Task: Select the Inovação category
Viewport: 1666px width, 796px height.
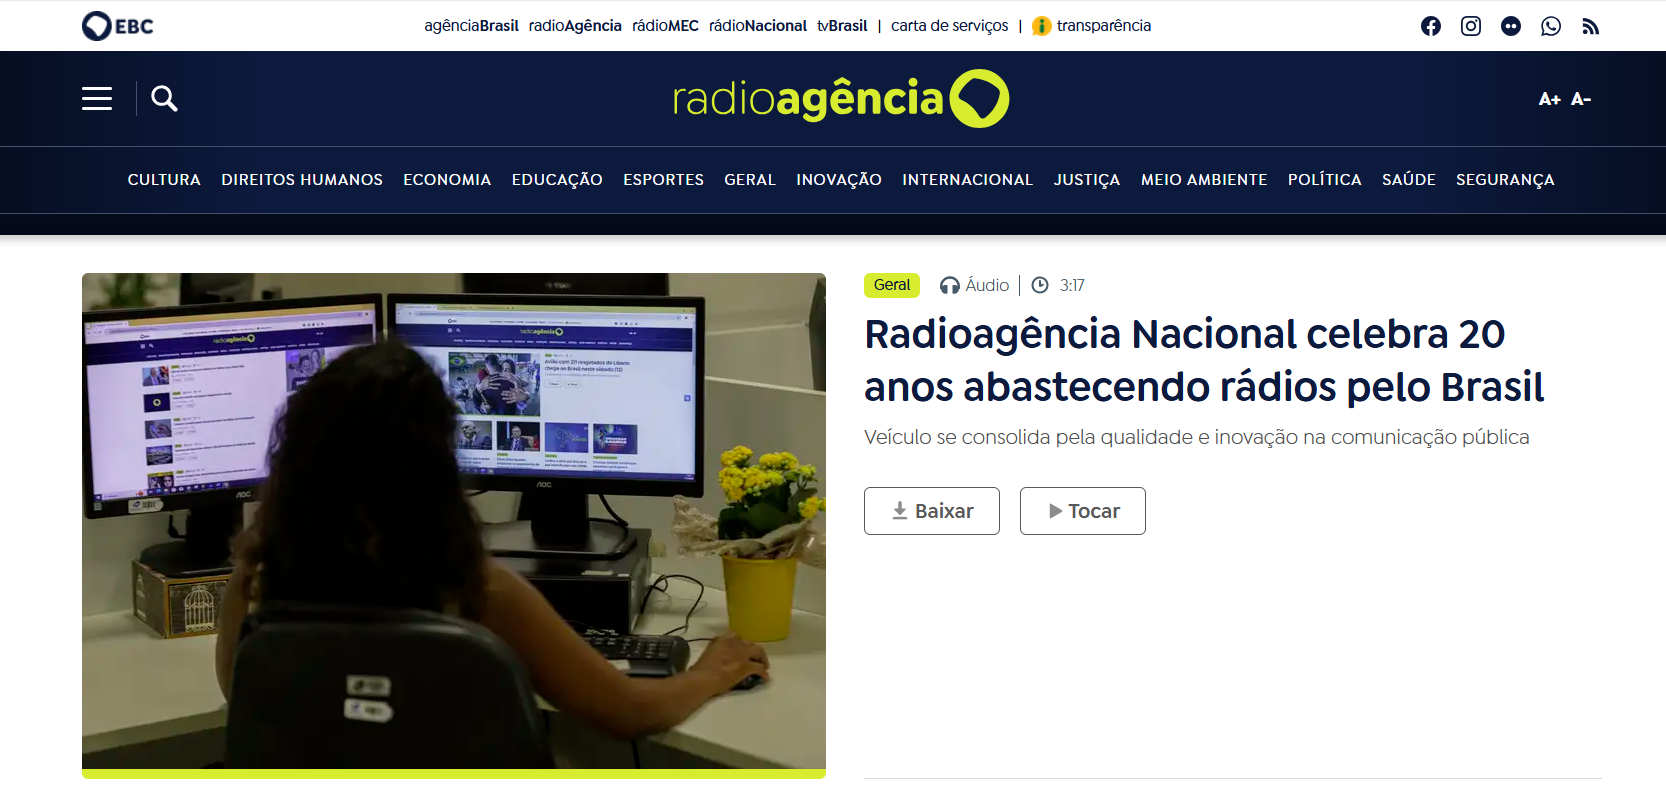Action: (x=839, y=180)
